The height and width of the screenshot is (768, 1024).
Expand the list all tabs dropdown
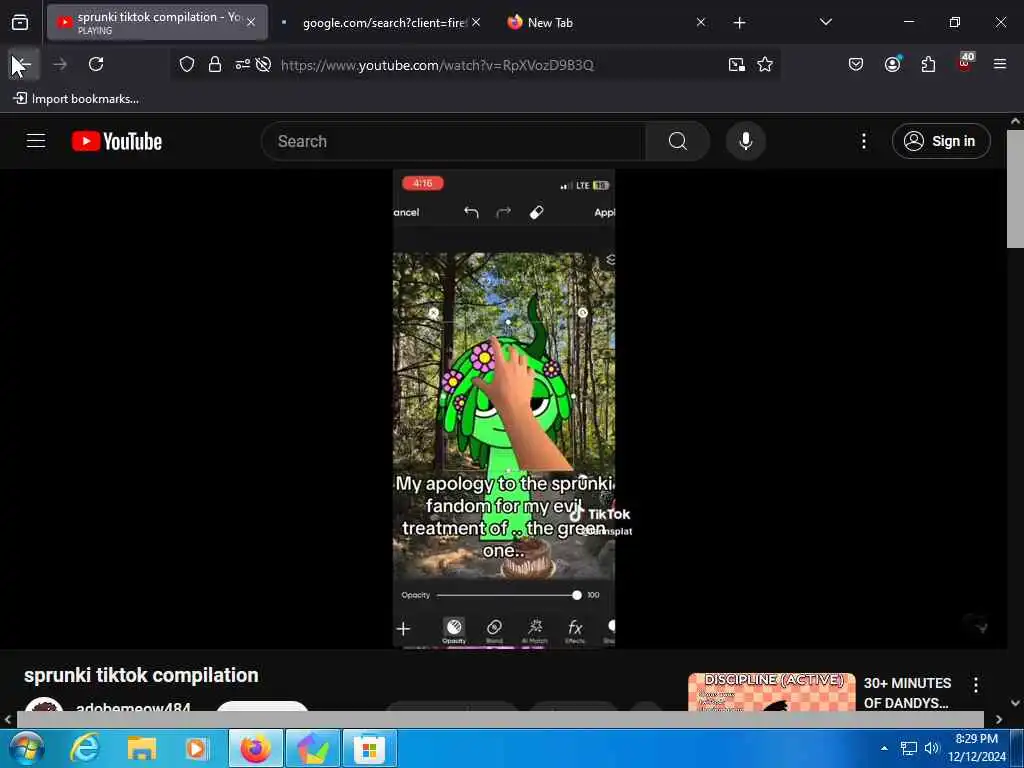(825, 22)
